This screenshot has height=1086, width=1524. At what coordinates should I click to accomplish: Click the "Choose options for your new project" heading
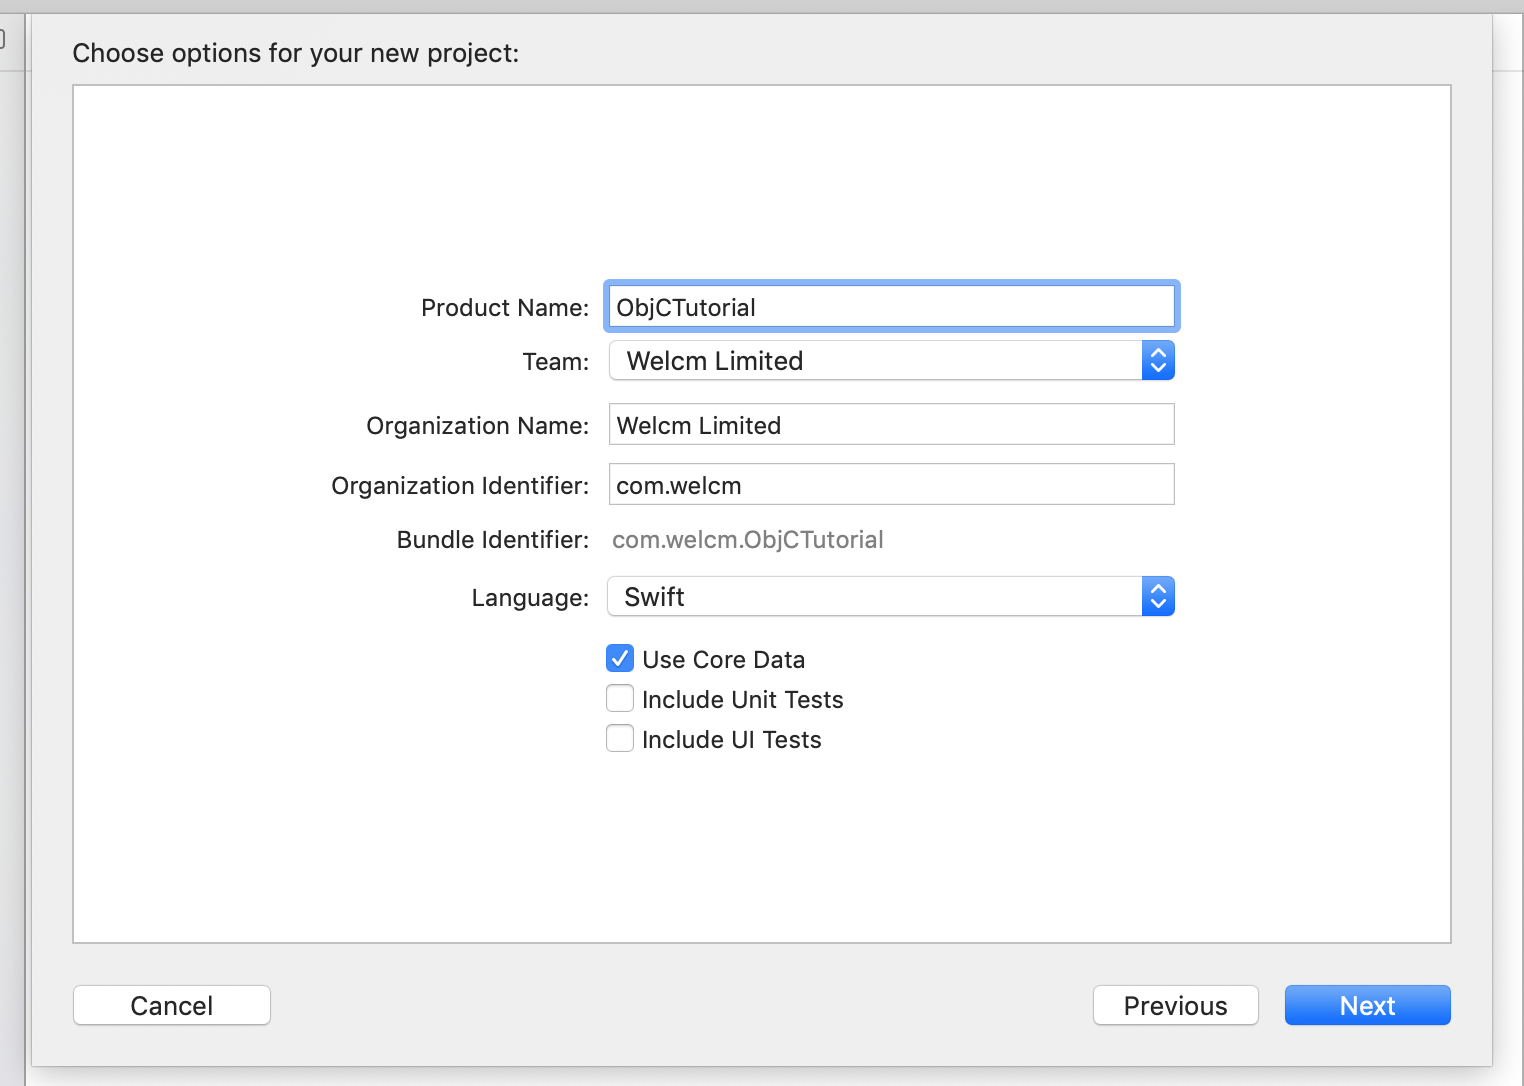pos(296,53)
